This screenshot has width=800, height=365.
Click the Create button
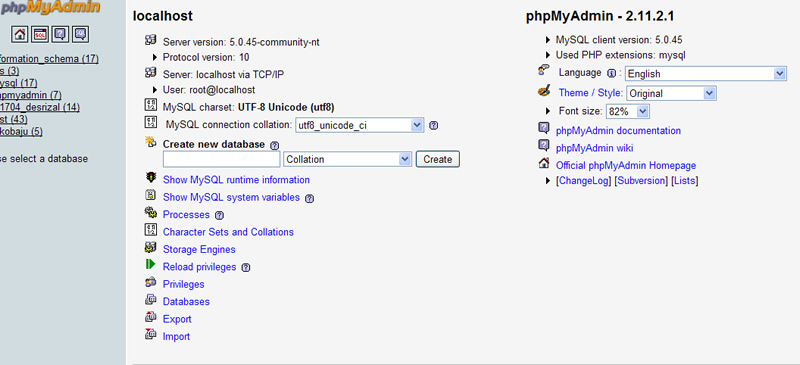(x=438, y=159)
